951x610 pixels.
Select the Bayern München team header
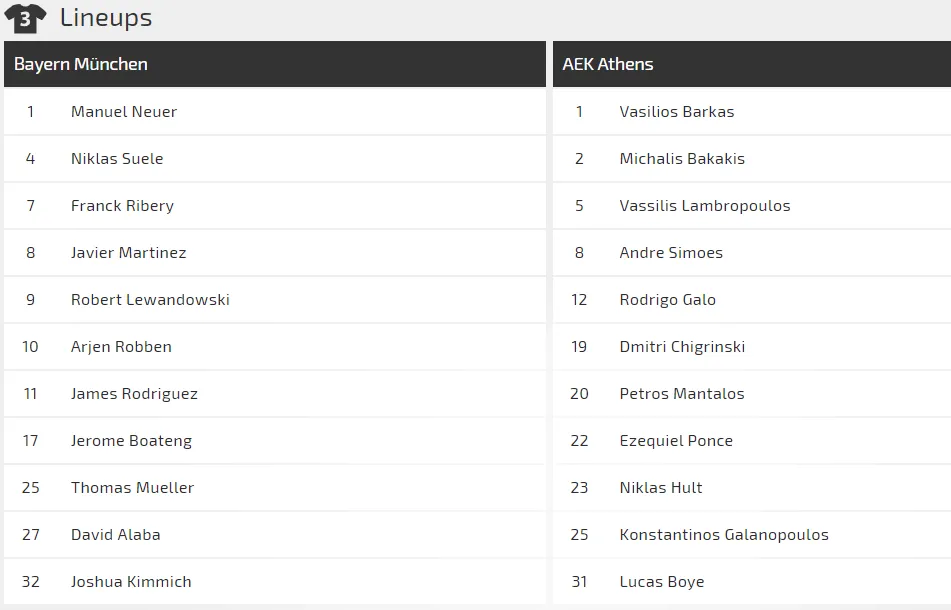pyautogui.click(x=81, y=64)
